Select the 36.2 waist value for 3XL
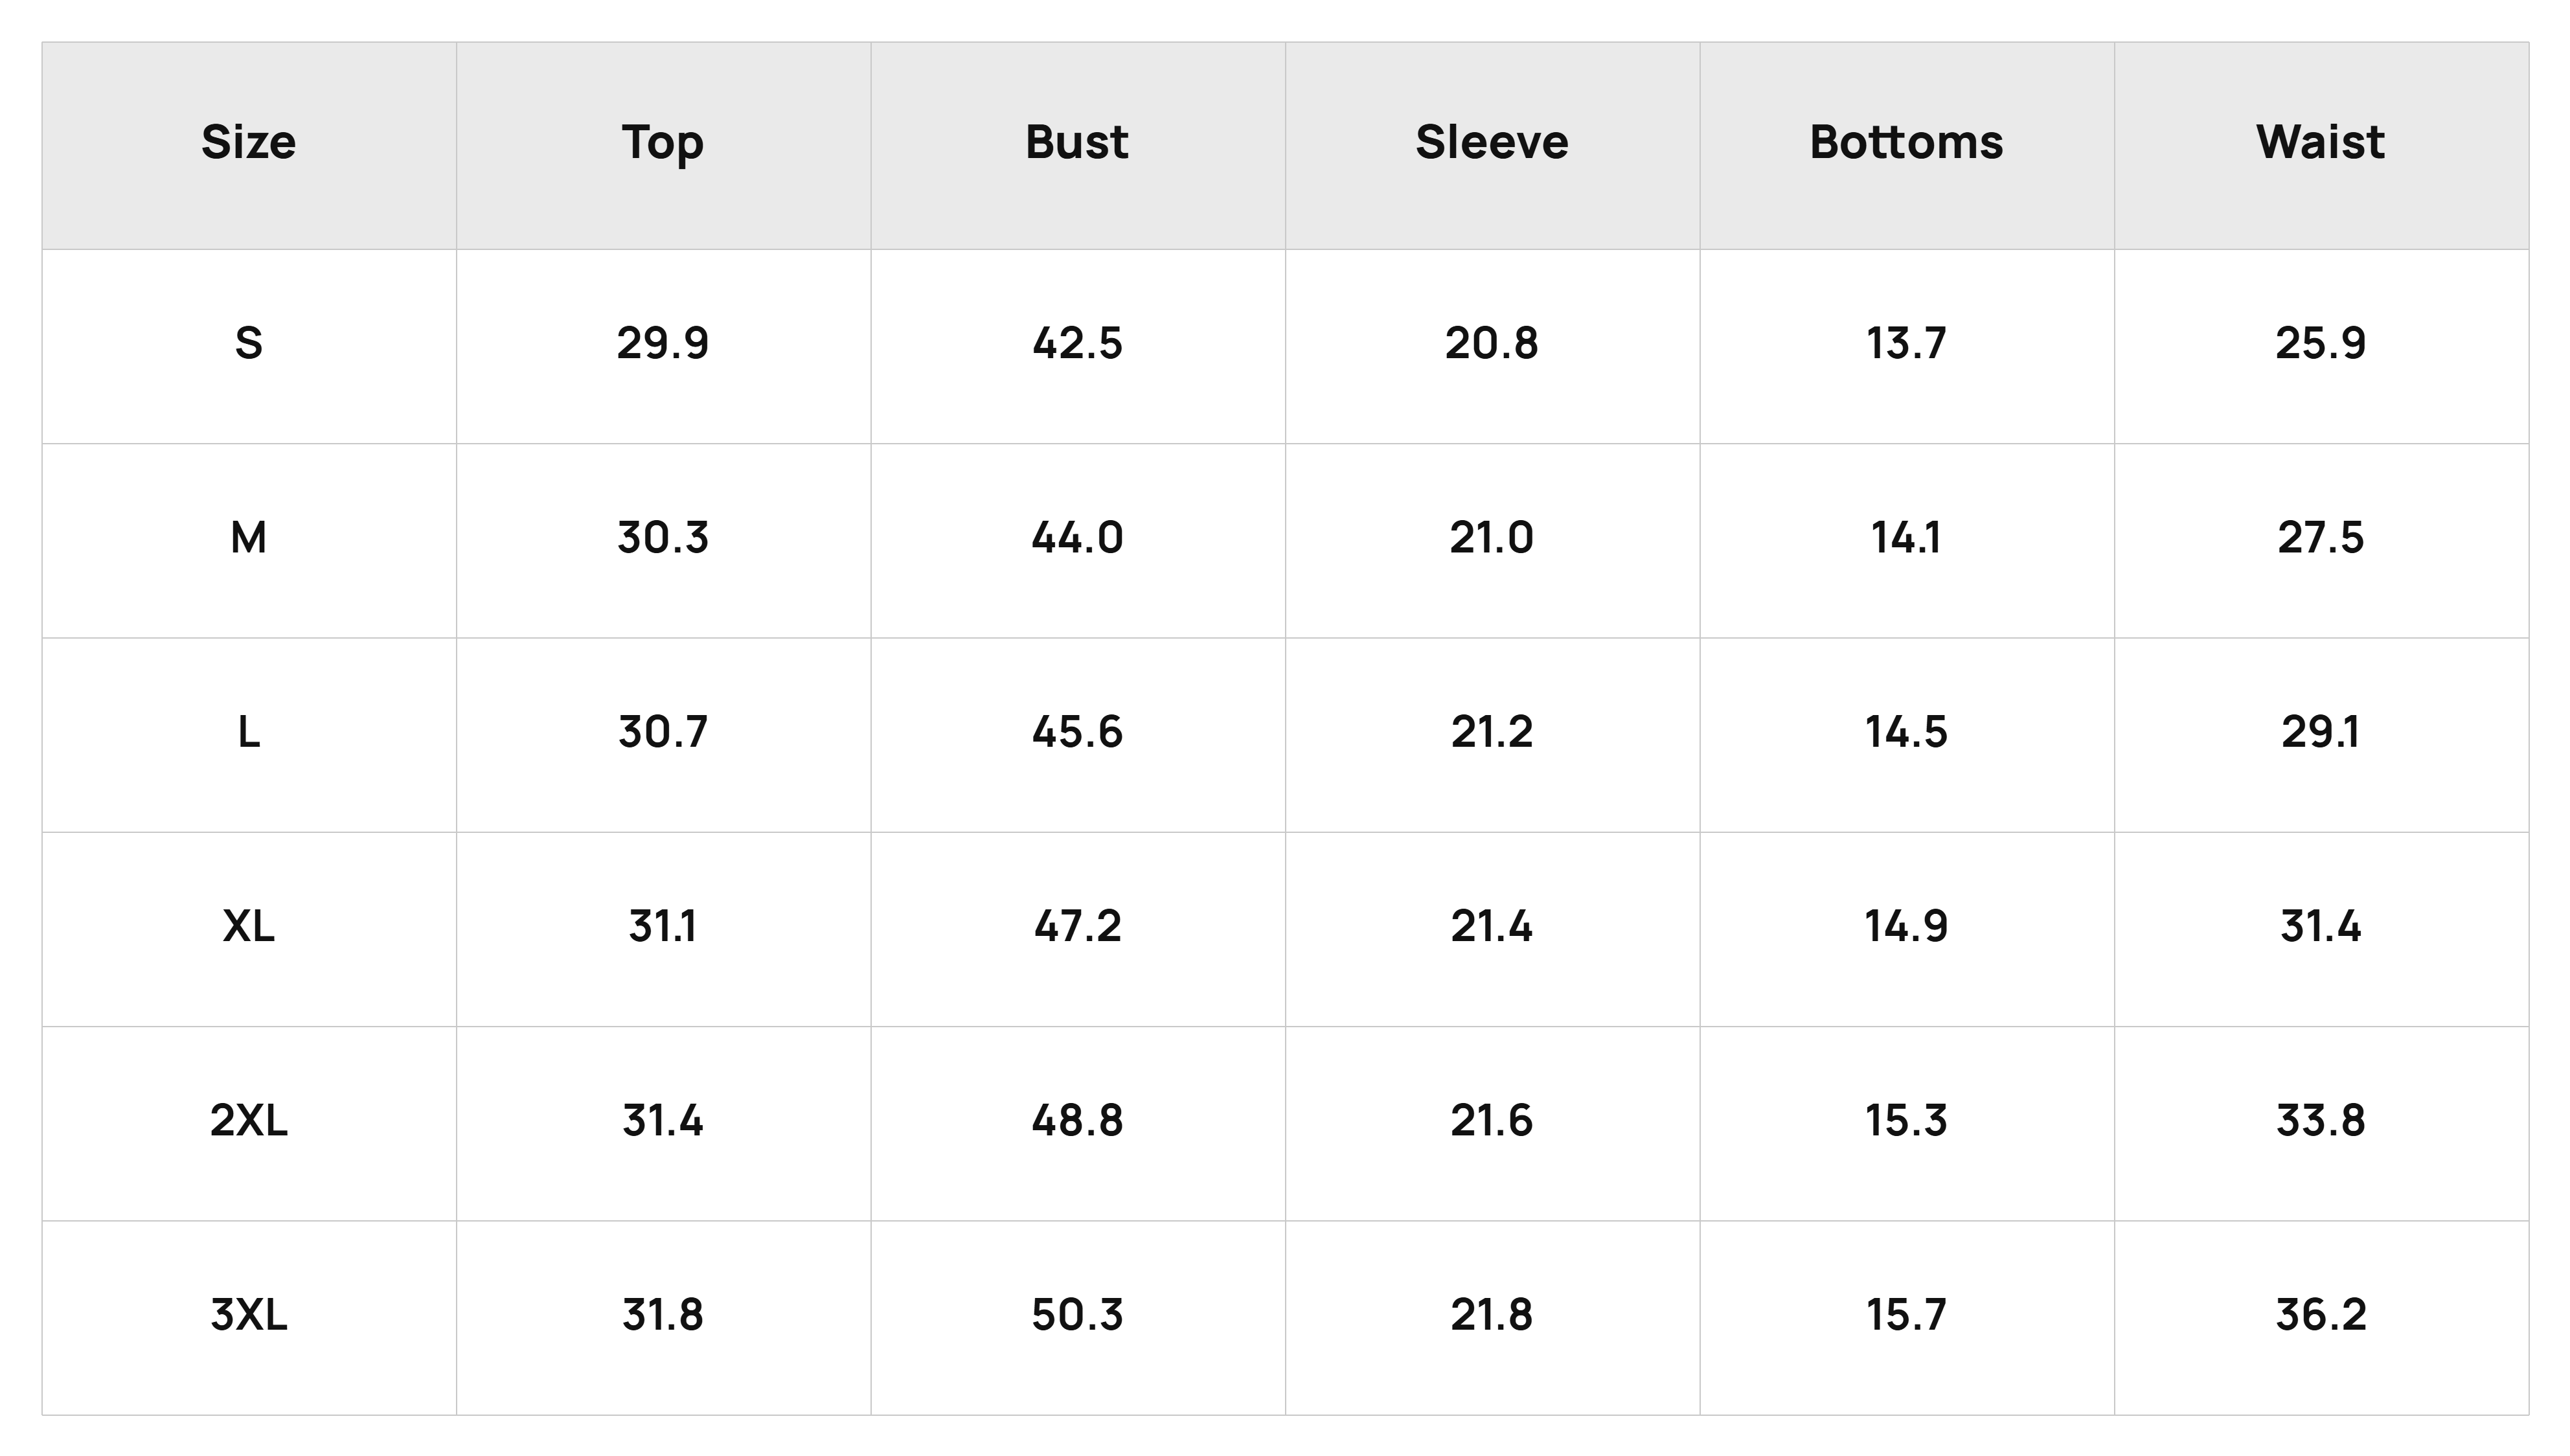Screen dimensions: 2570x1456 (x=2320, y=1314)
